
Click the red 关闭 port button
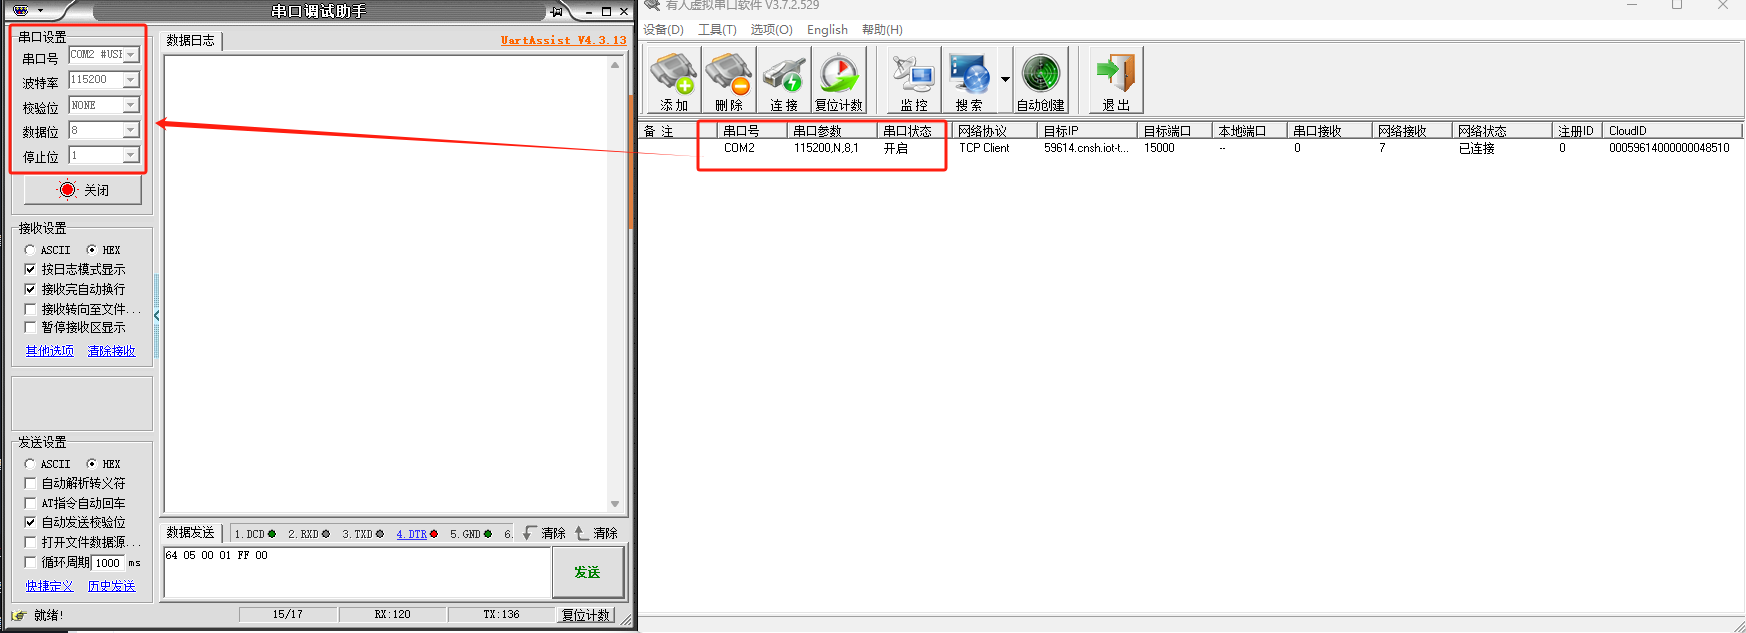click(83, 190)
